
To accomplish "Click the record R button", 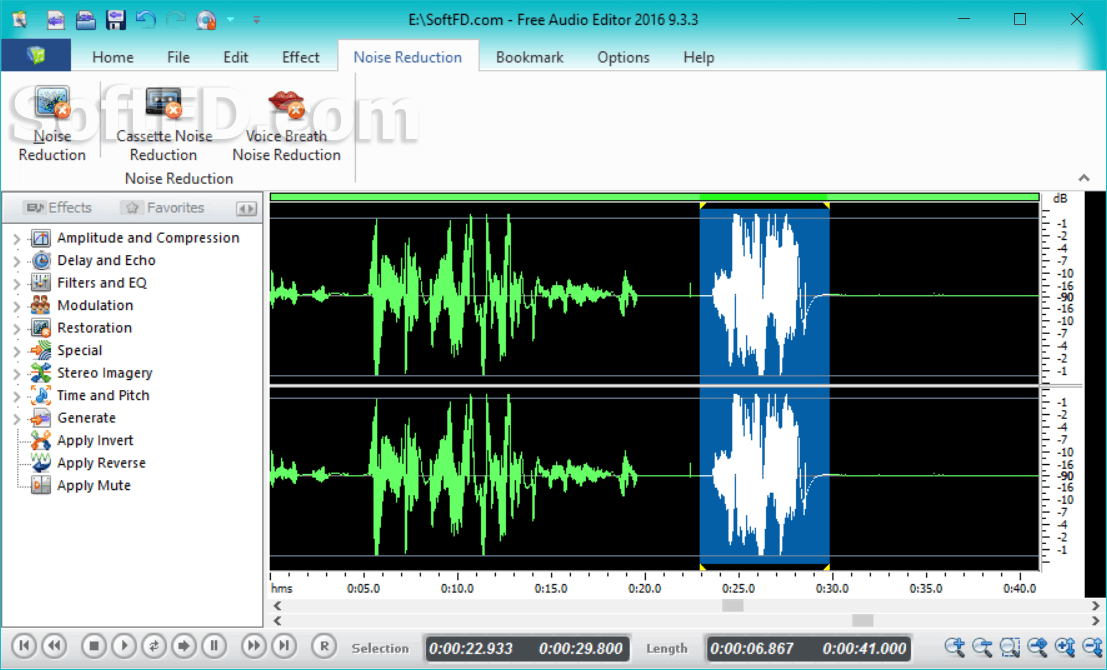I will 324,645.
